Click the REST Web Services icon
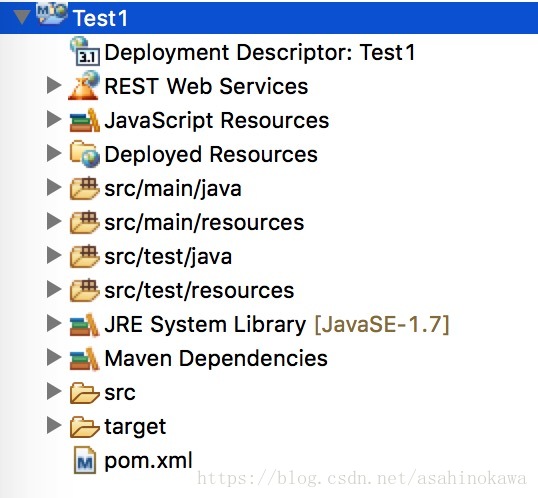538x498 pixels. 84,85
